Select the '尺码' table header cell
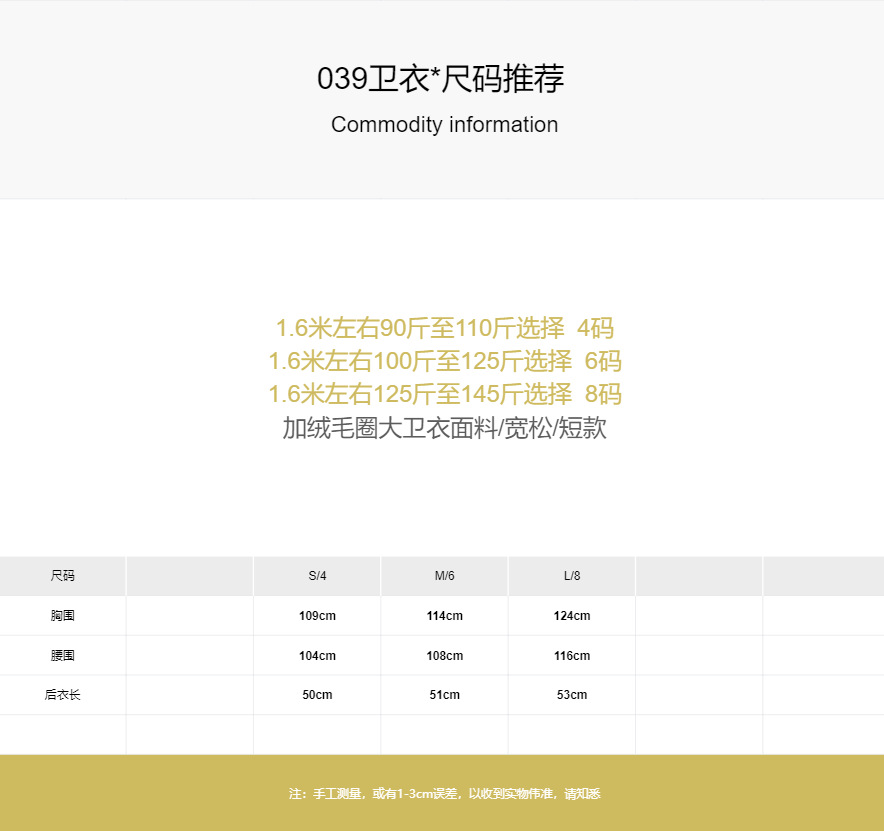Screen dimensions: 884x831 click(63, 576)
